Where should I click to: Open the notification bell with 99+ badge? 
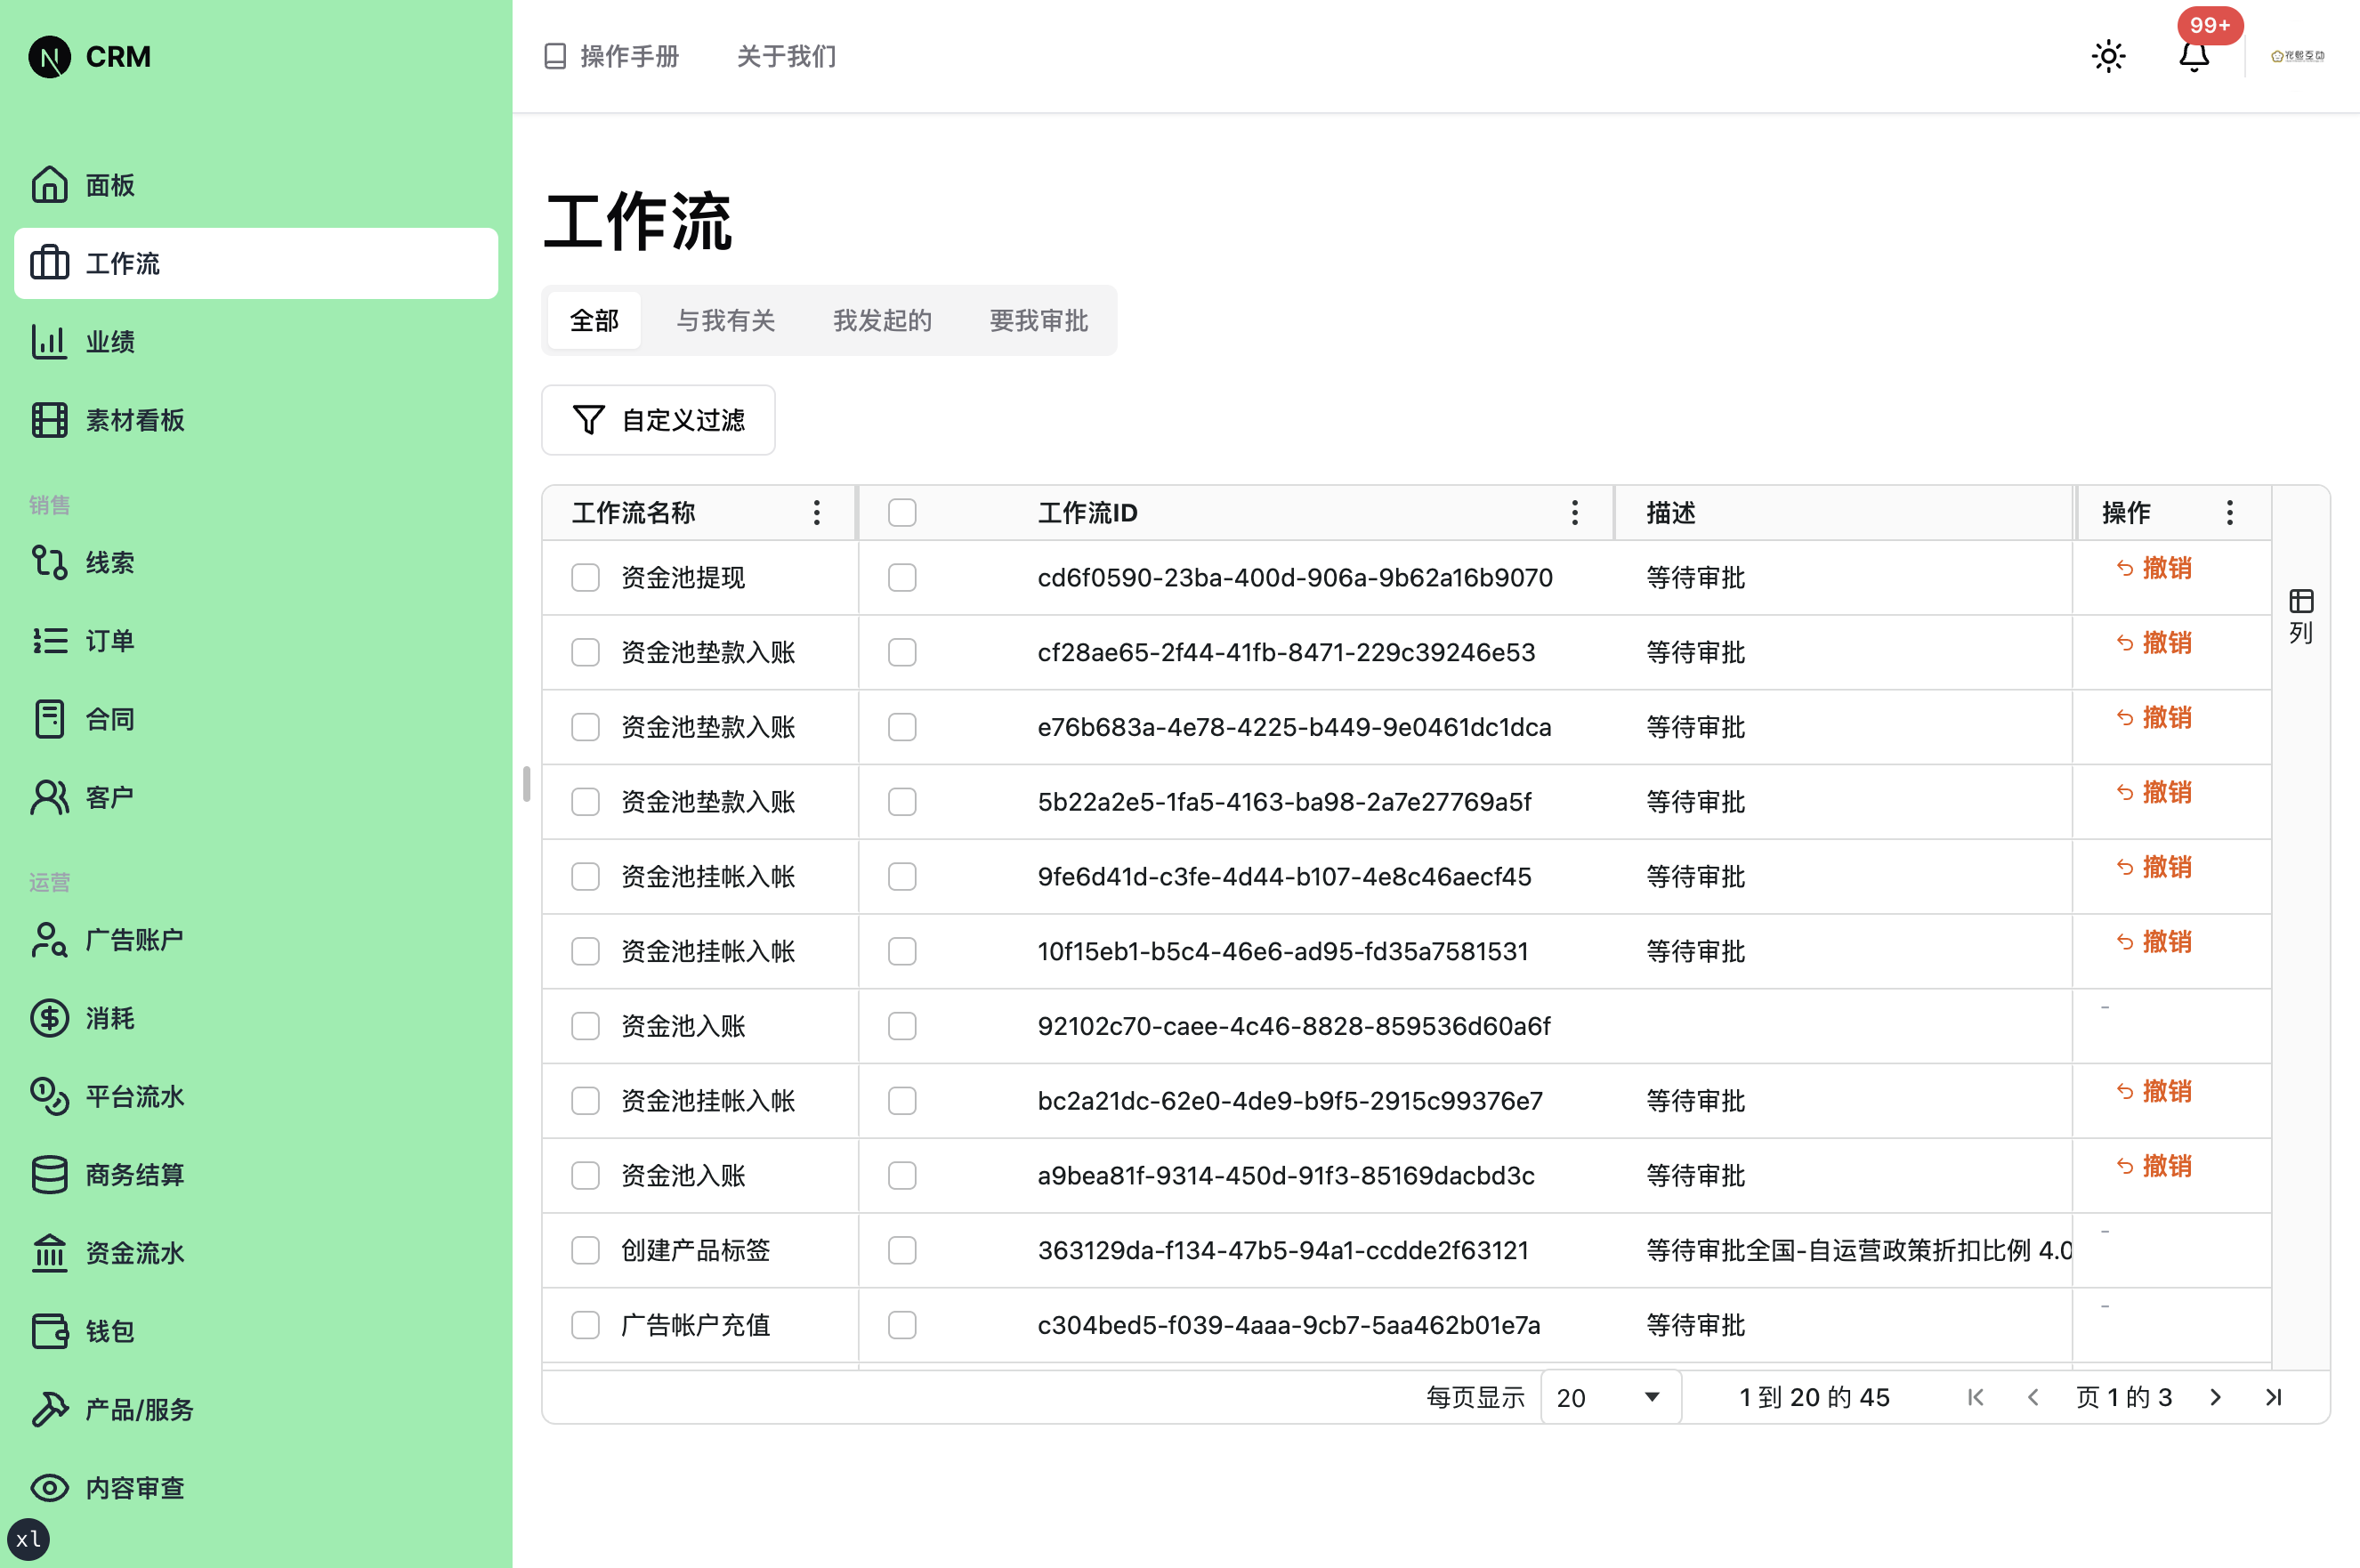[2194, 56]
